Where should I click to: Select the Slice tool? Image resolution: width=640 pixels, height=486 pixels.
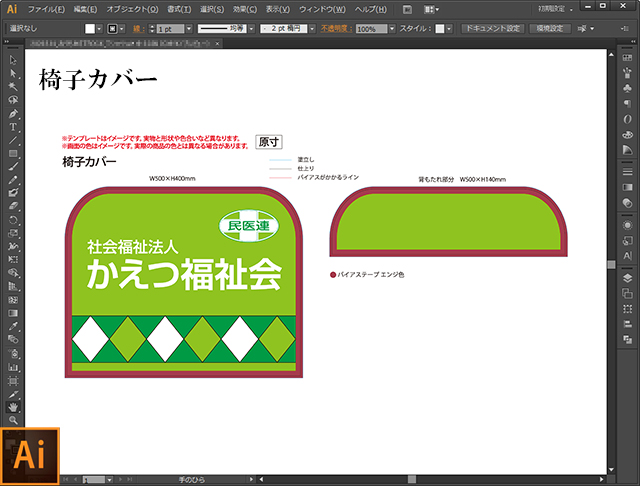[13, 394]
